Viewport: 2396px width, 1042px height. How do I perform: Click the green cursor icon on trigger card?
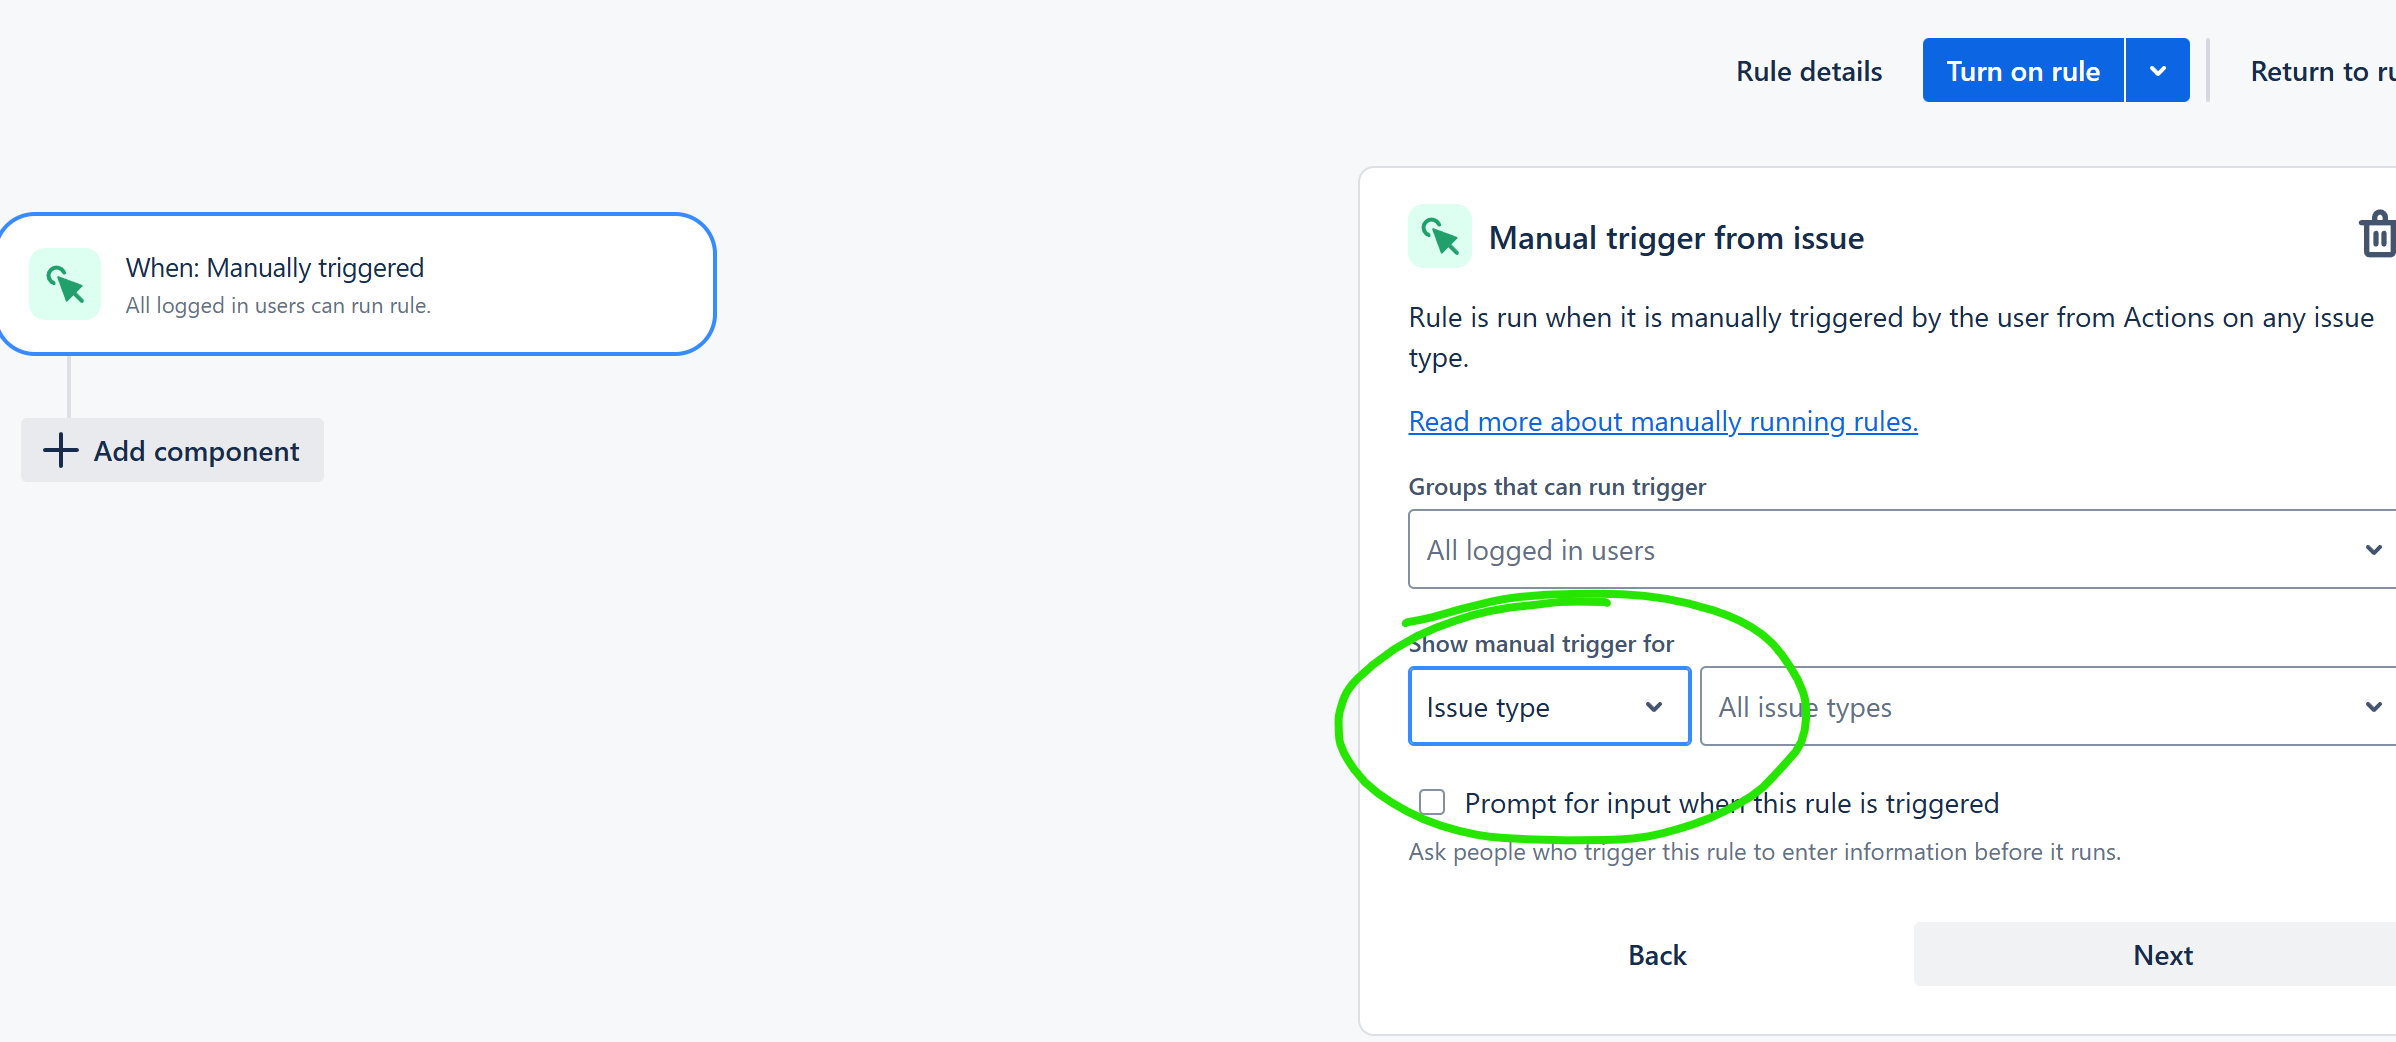[x=65, y=284]
